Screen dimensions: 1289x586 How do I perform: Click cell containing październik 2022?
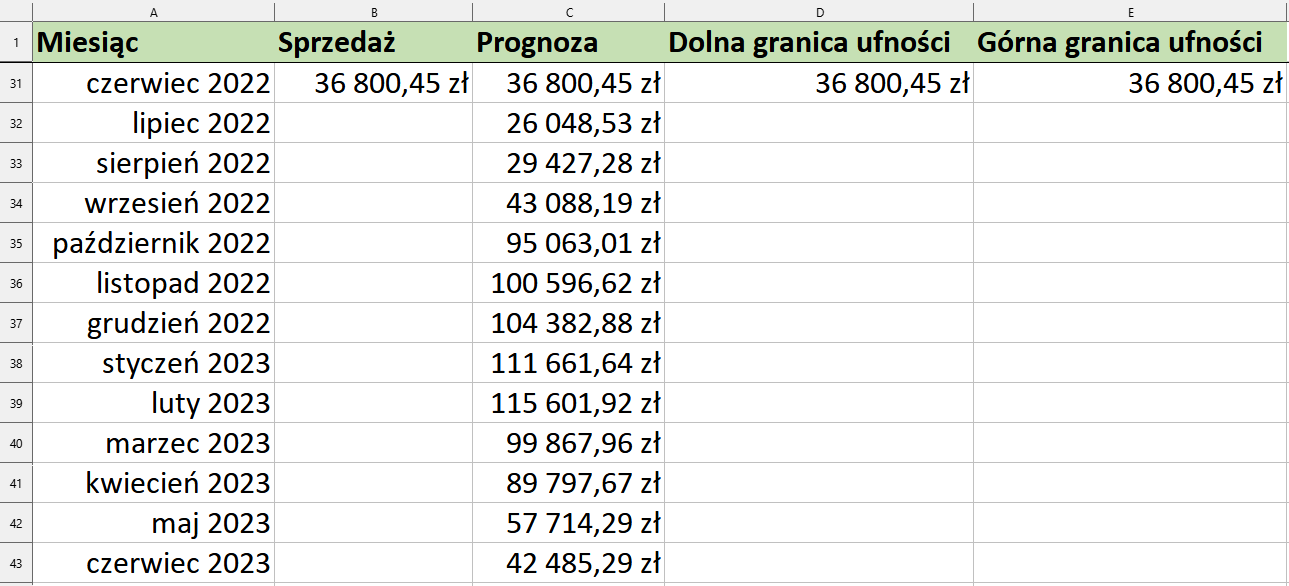pos(154,243)
